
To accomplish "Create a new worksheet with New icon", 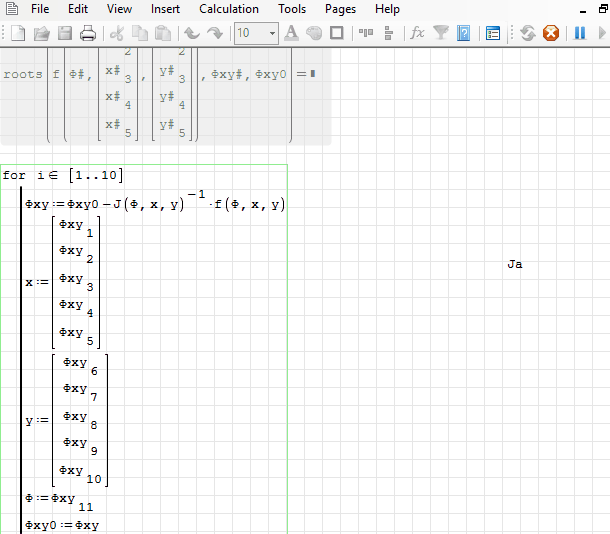I will pyautogui.click(x=17, y=33).
